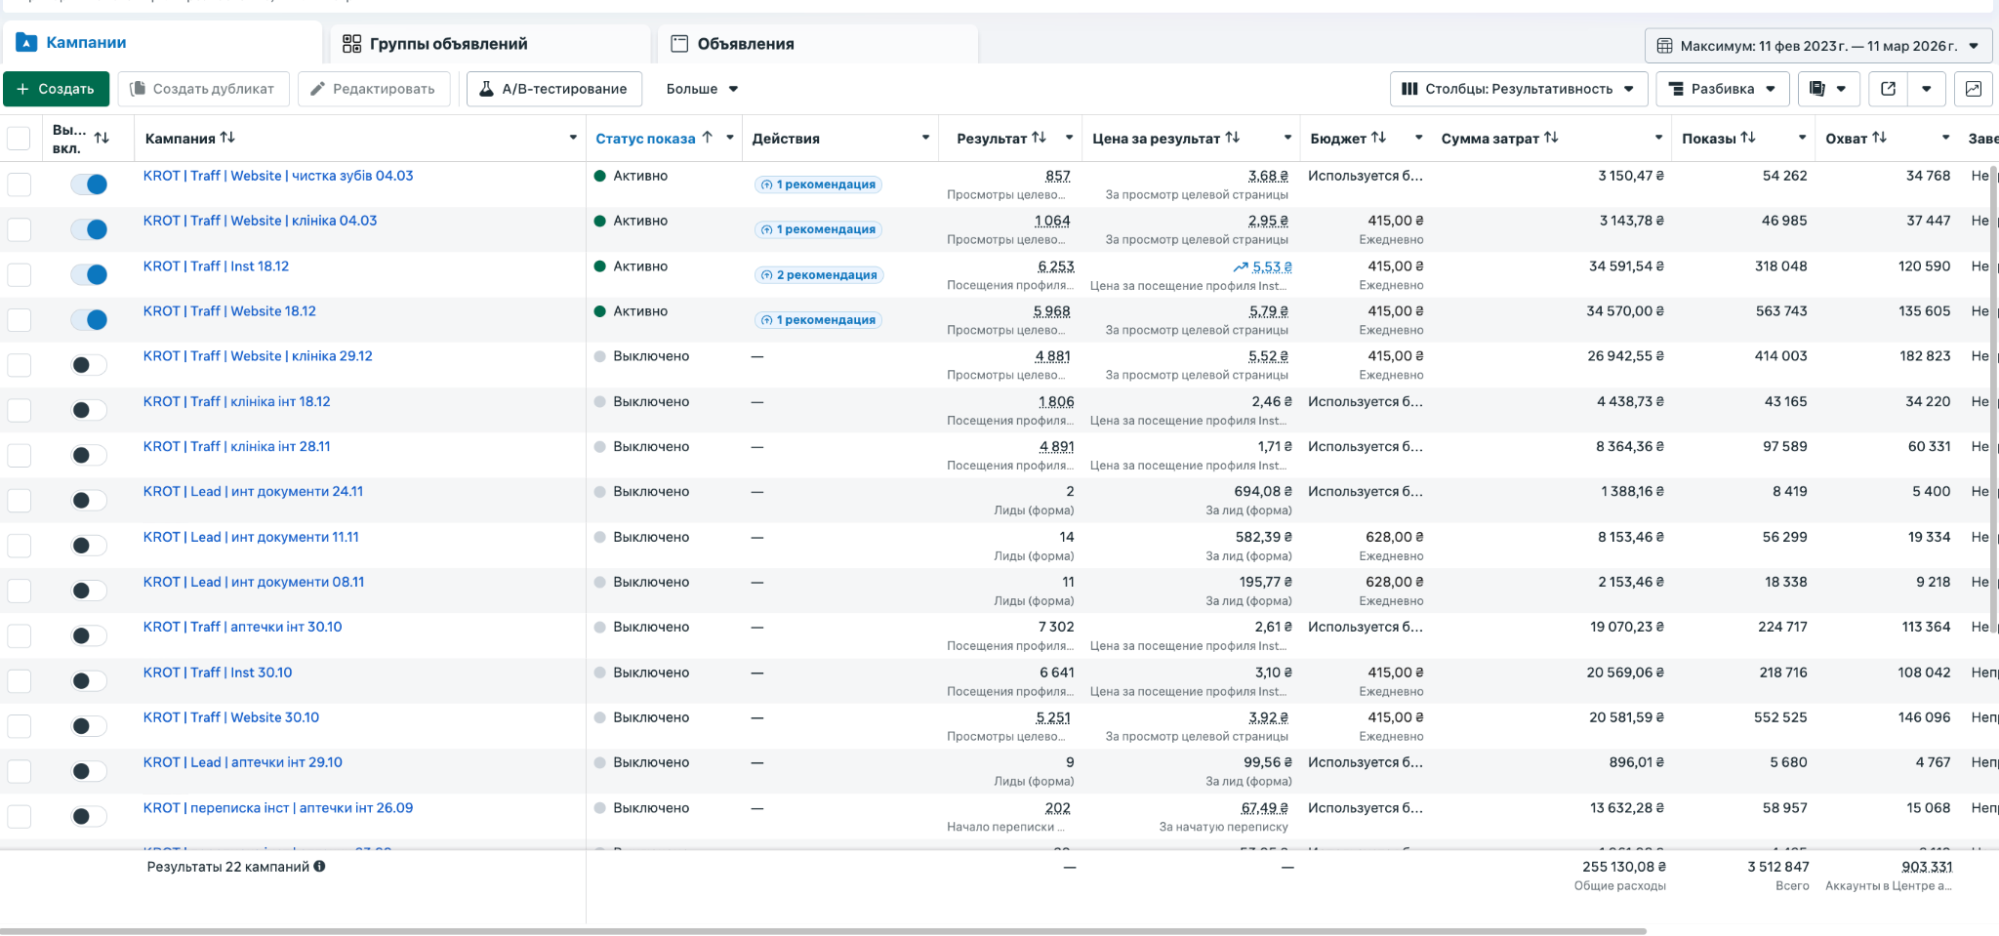Click sort arrows on Показы column

1748,138
